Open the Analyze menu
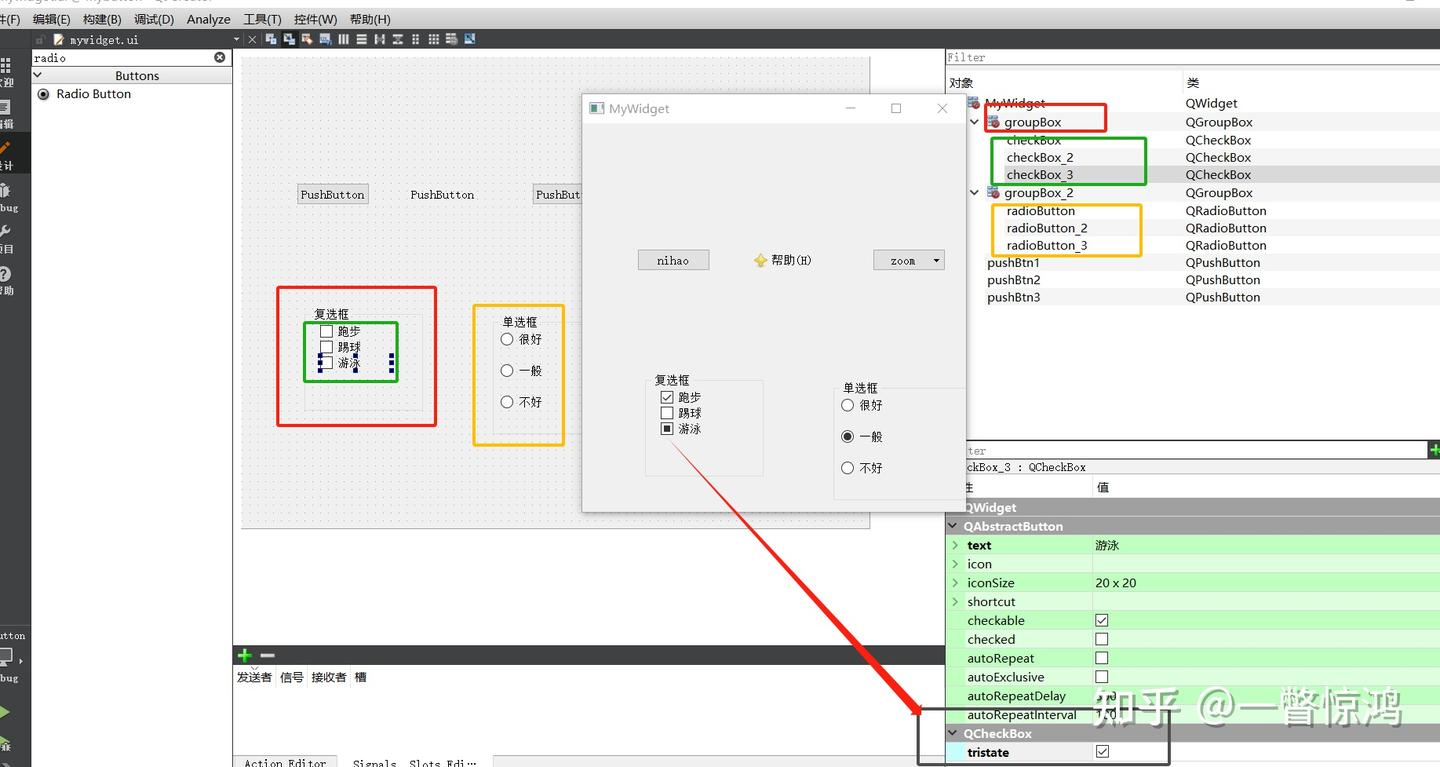Viewport: 1440px width, 767px height. coord(208,19)
